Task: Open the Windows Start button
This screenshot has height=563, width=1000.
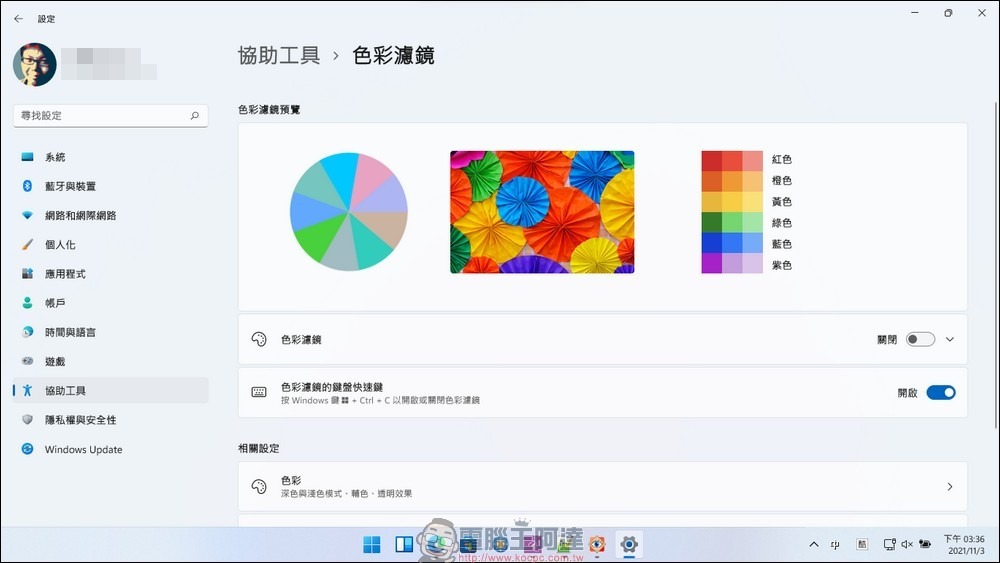Action: (372, 545)
